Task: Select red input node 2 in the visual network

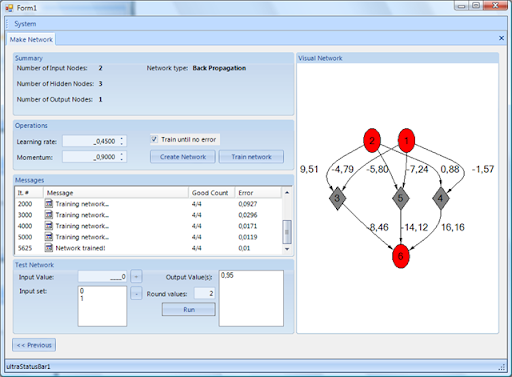Action: tap(372, 141)
